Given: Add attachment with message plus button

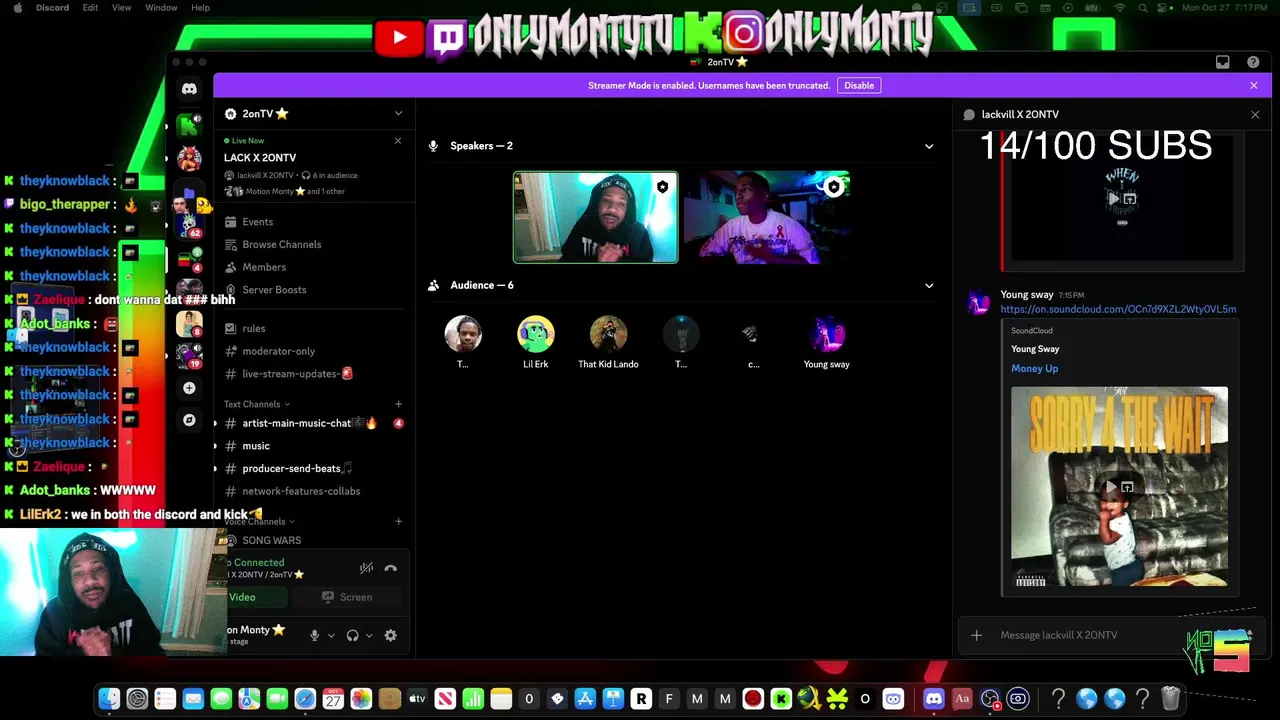Looking at the screenshot, I should pos(976,635).
